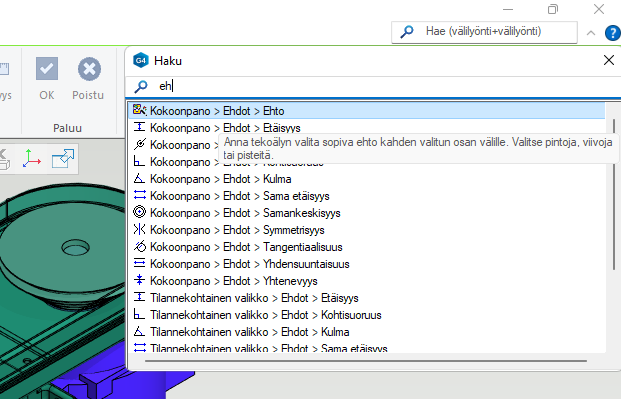622x399 pixels.
Task: Click the magnifier icon in top search box
Action: point(407,31)
